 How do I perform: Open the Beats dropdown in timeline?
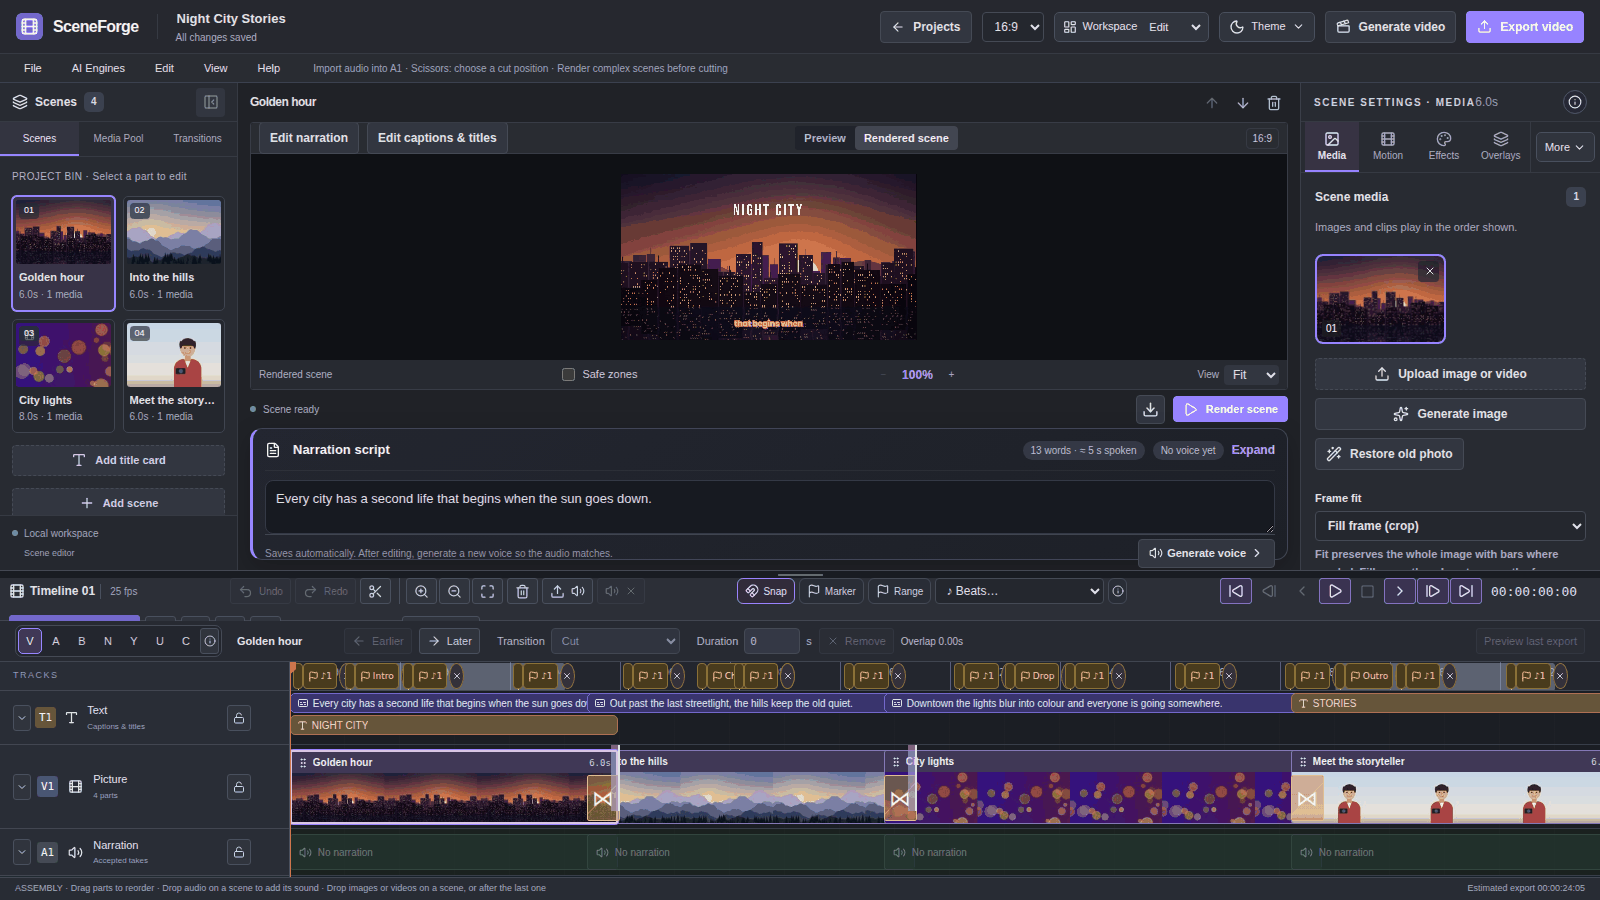pyautogui.click(x=1019, y=591)
